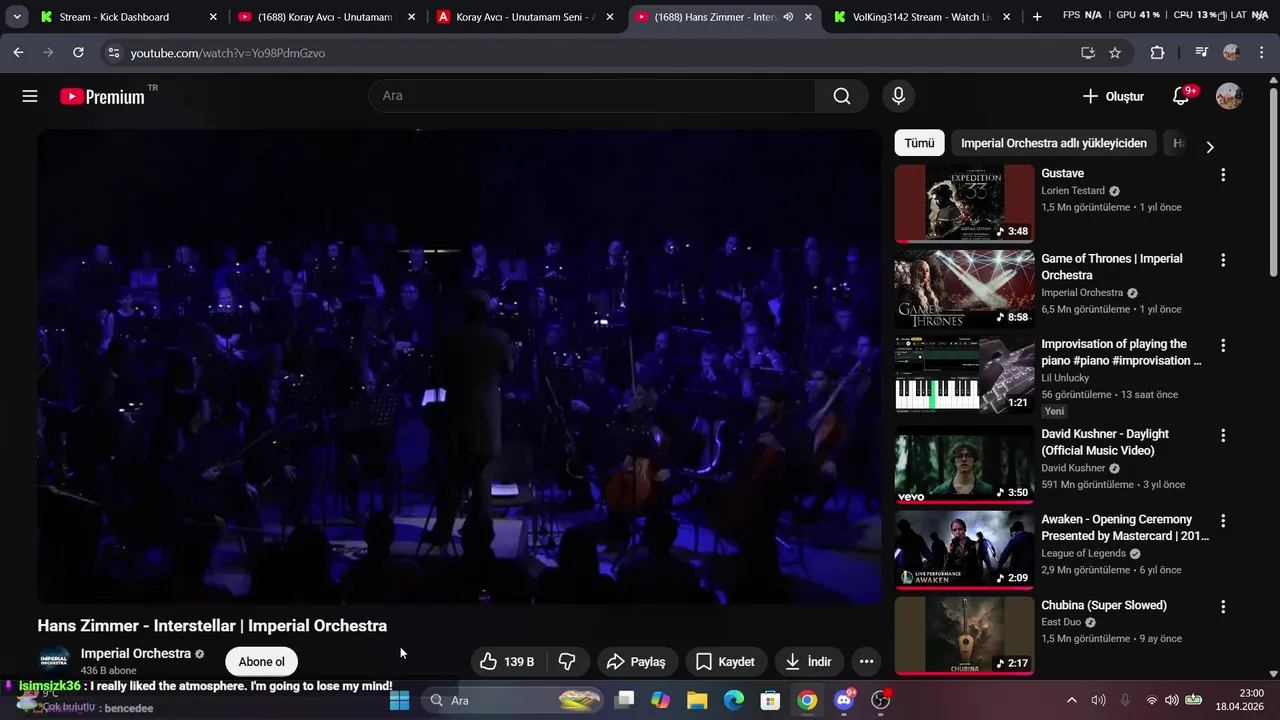The image size is (1280, 720).
Task: Click the search magnifier button
Action: (x=842, y=96)
